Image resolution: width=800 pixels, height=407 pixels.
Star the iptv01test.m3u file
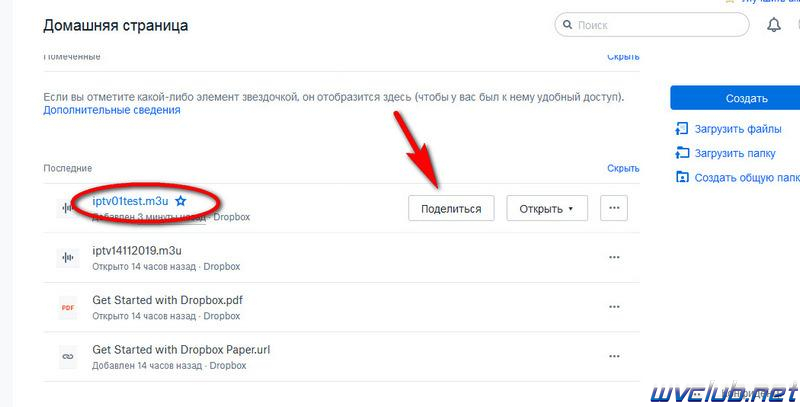tap(180, 201)
